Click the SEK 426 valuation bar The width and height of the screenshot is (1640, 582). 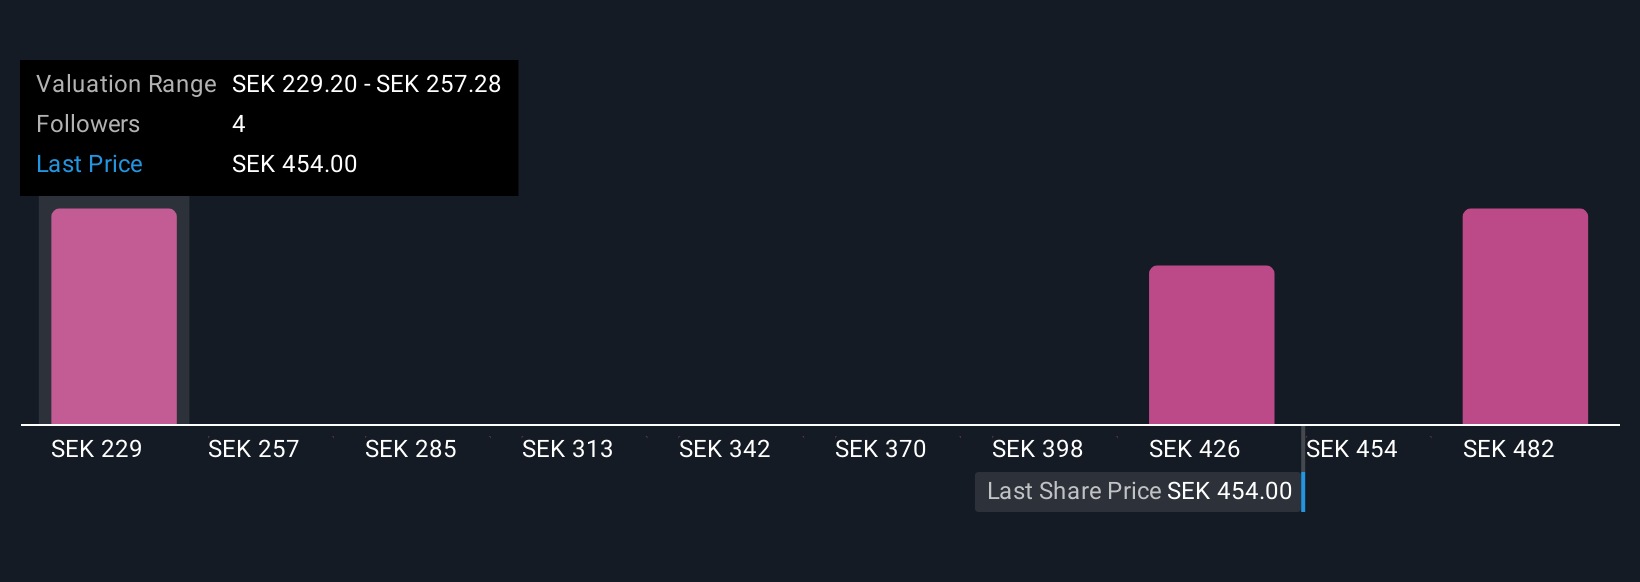coord(1211,345)
